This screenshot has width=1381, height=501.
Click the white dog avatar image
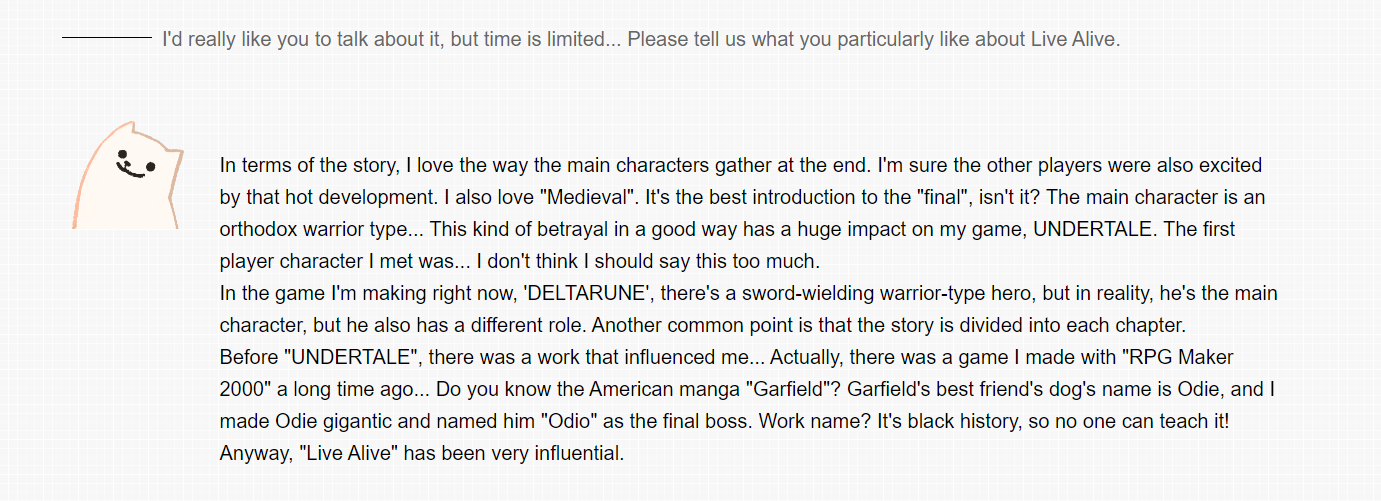(128, 175)
